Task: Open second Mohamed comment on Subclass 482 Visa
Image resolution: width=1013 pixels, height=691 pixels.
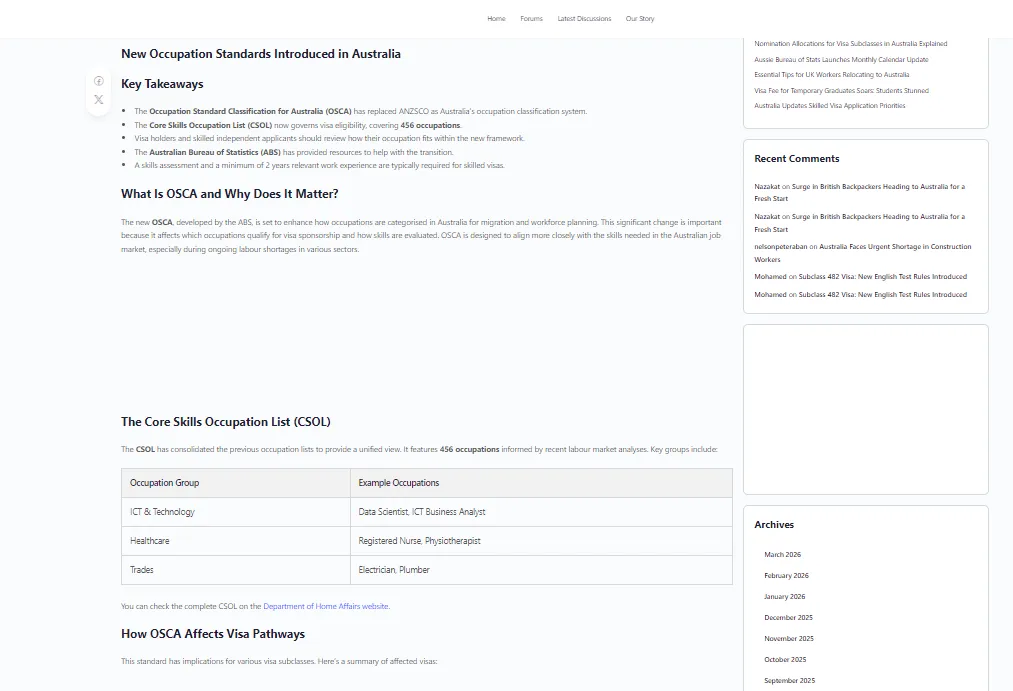Action: 882,294
